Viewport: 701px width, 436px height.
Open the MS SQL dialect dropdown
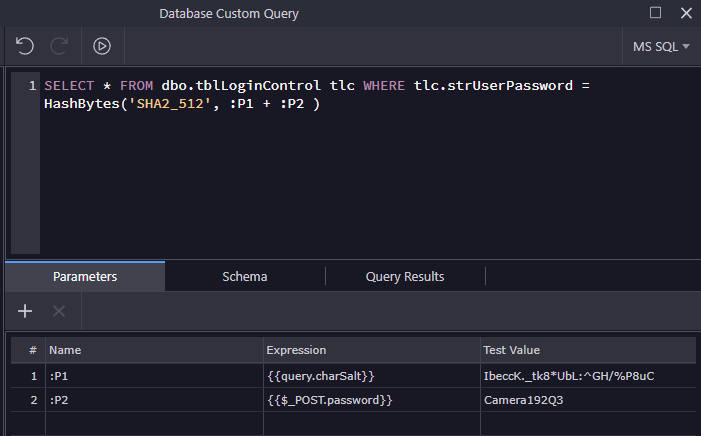click(661, 46)
